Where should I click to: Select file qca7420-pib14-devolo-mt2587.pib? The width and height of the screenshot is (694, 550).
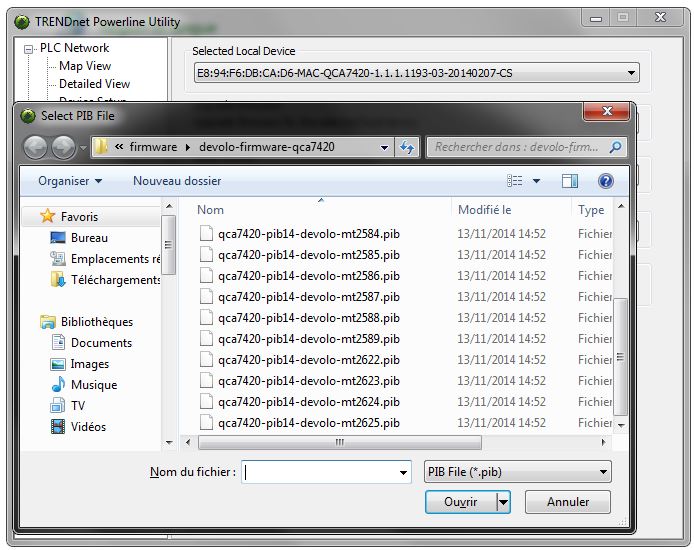(x=308, y=296)
